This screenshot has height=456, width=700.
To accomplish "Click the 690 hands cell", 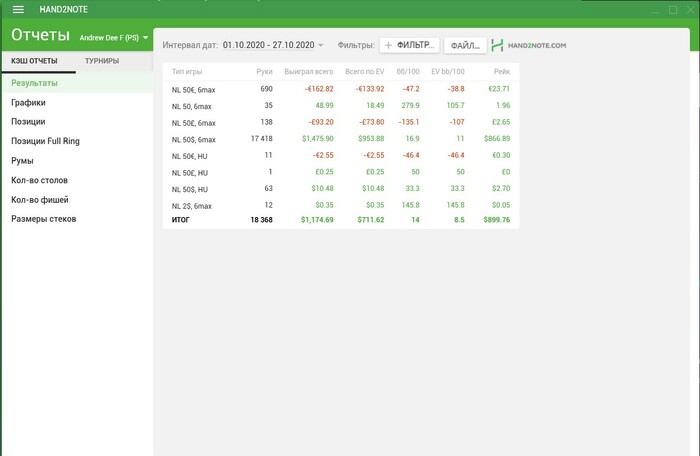I will [x=267, y=89].
